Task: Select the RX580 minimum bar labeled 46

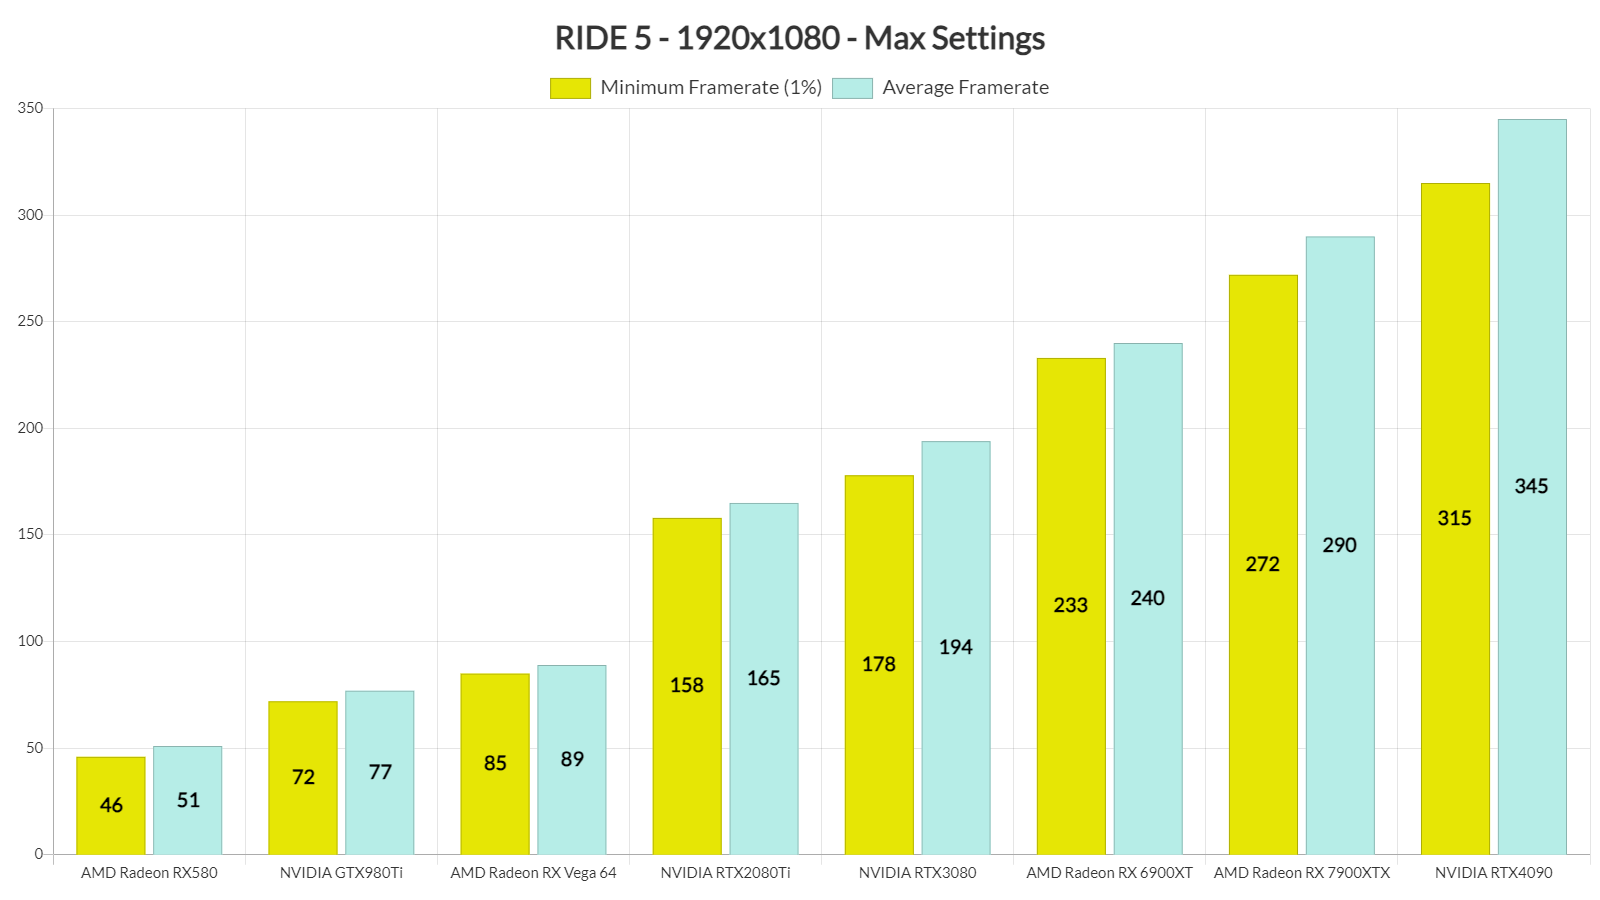Action: (x=110, y=805)
